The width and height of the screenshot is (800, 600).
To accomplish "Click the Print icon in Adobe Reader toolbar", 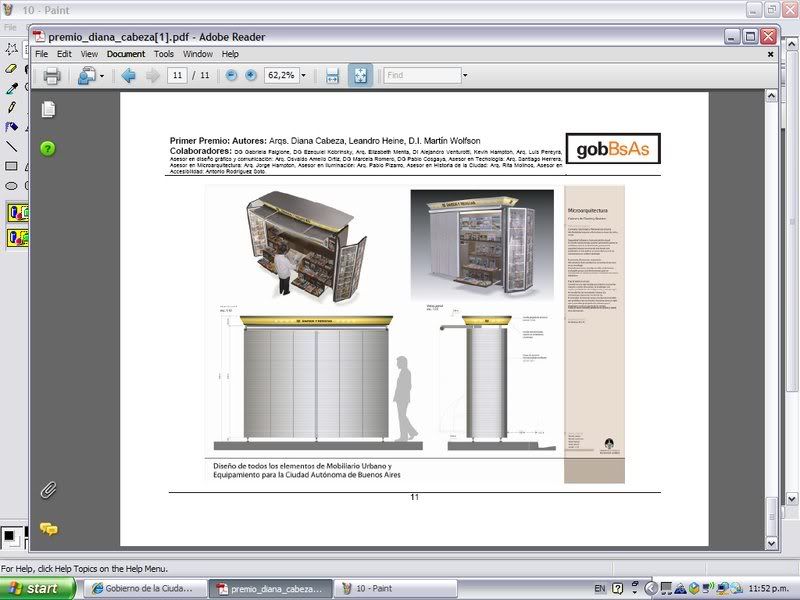I will tap(52, 76).
